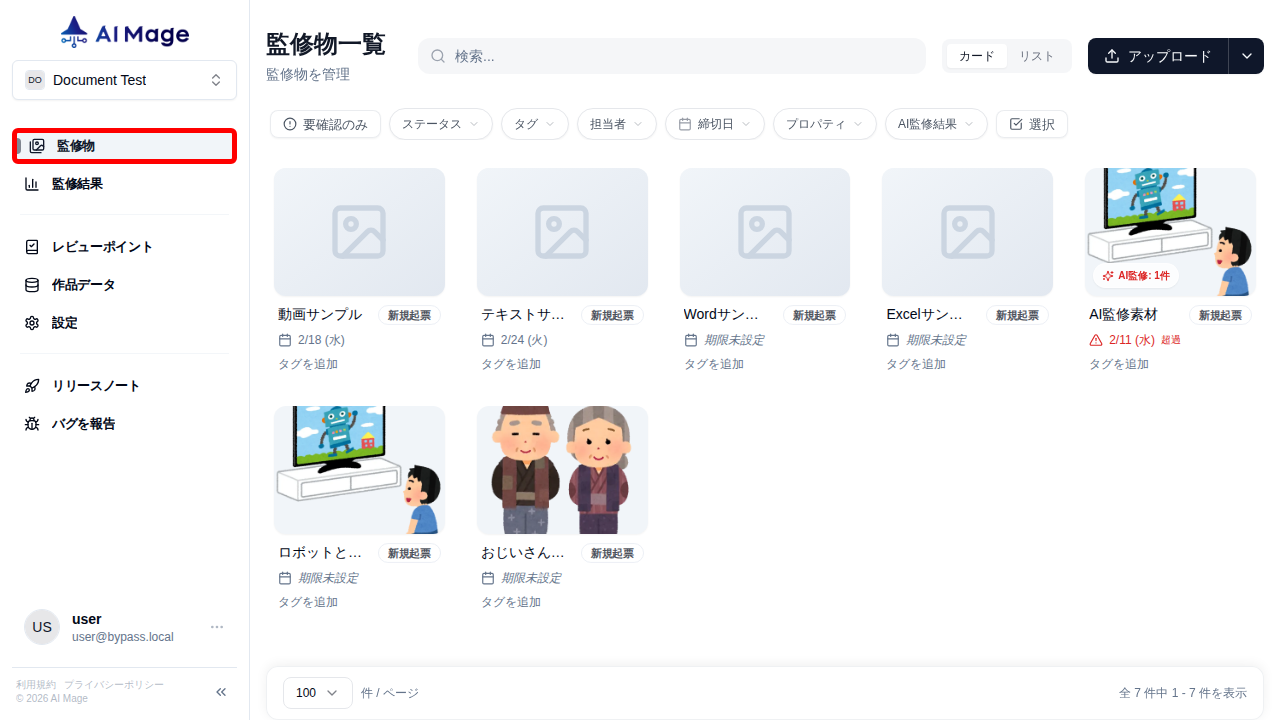Screen dimensions: 1280x720
Task: Open the 締切日 filter
Action: (x=714, y=124)
